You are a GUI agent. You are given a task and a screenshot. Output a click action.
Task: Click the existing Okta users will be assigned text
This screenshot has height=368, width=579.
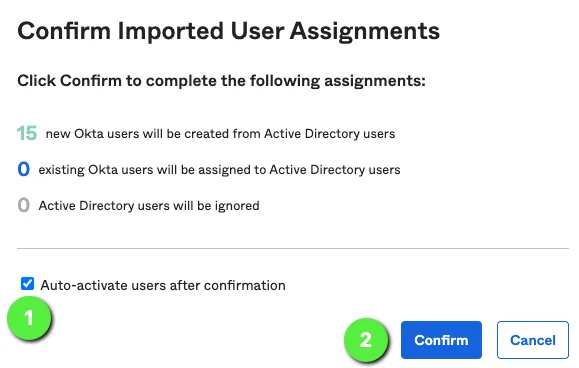coord(219,170)
